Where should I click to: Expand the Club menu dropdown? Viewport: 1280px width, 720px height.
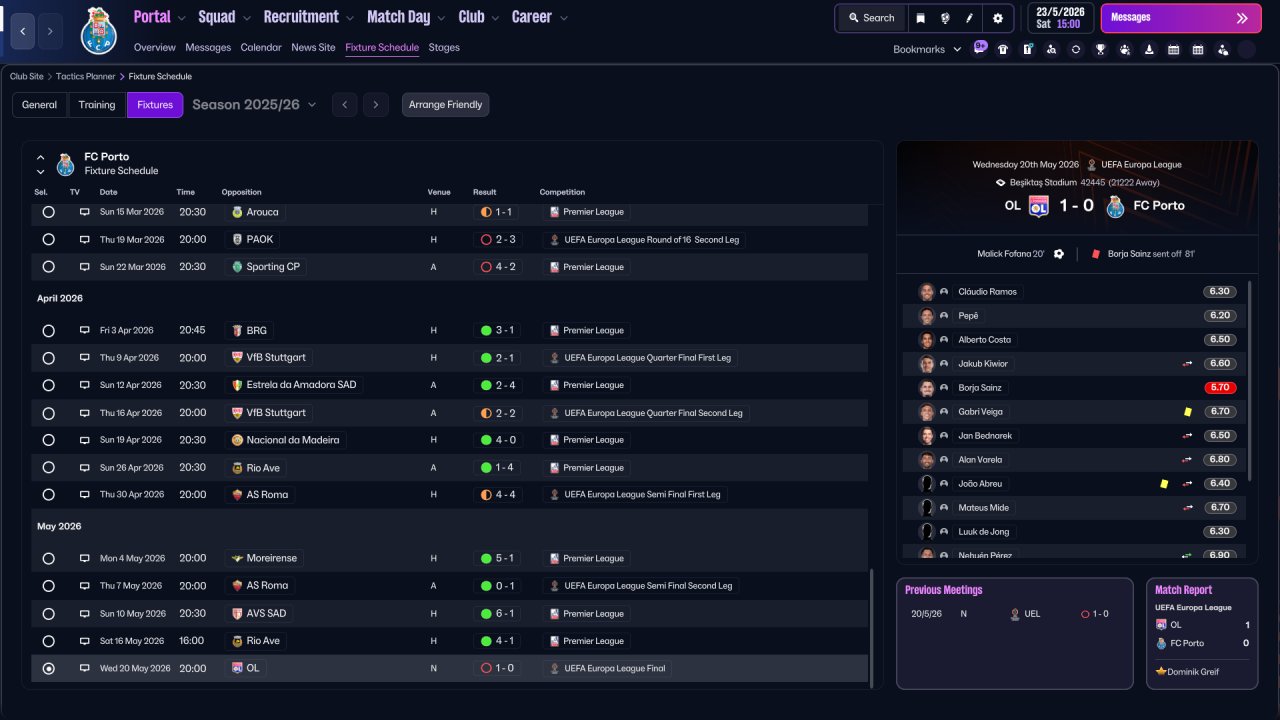tap(496, 18)
